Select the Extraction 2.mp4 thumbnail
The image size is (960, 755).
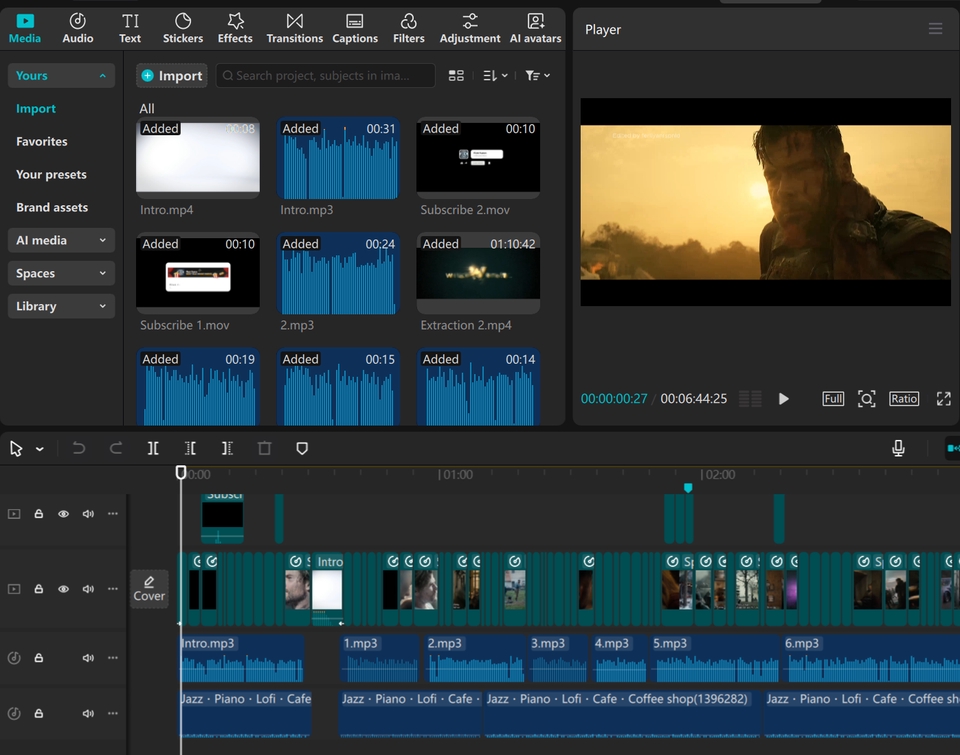478,273
